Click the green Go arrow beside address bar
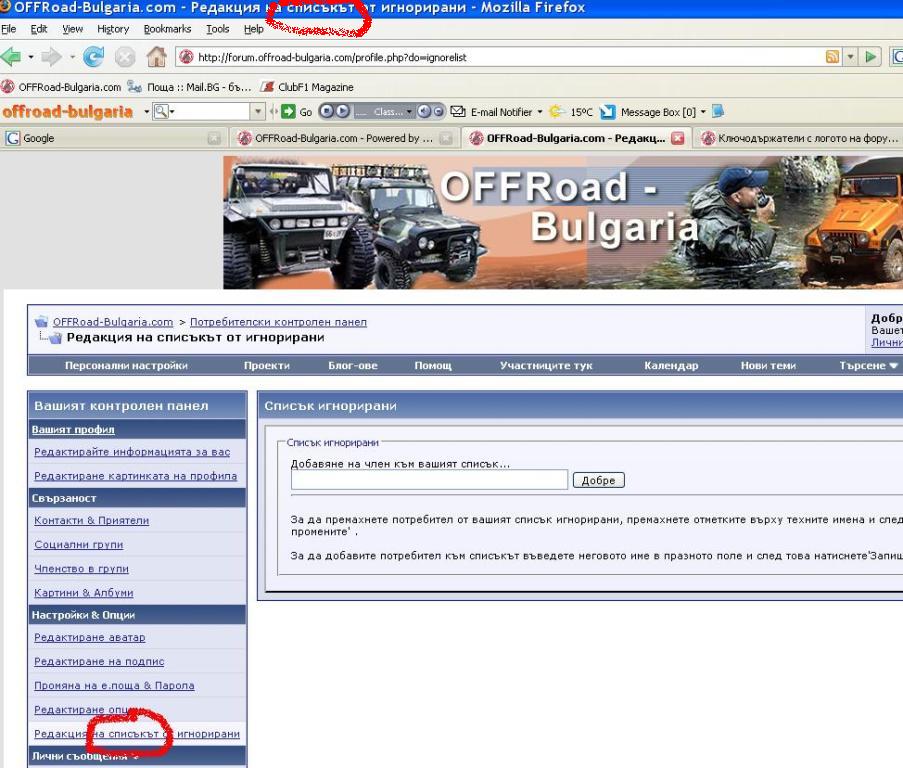 coord(871,56)
